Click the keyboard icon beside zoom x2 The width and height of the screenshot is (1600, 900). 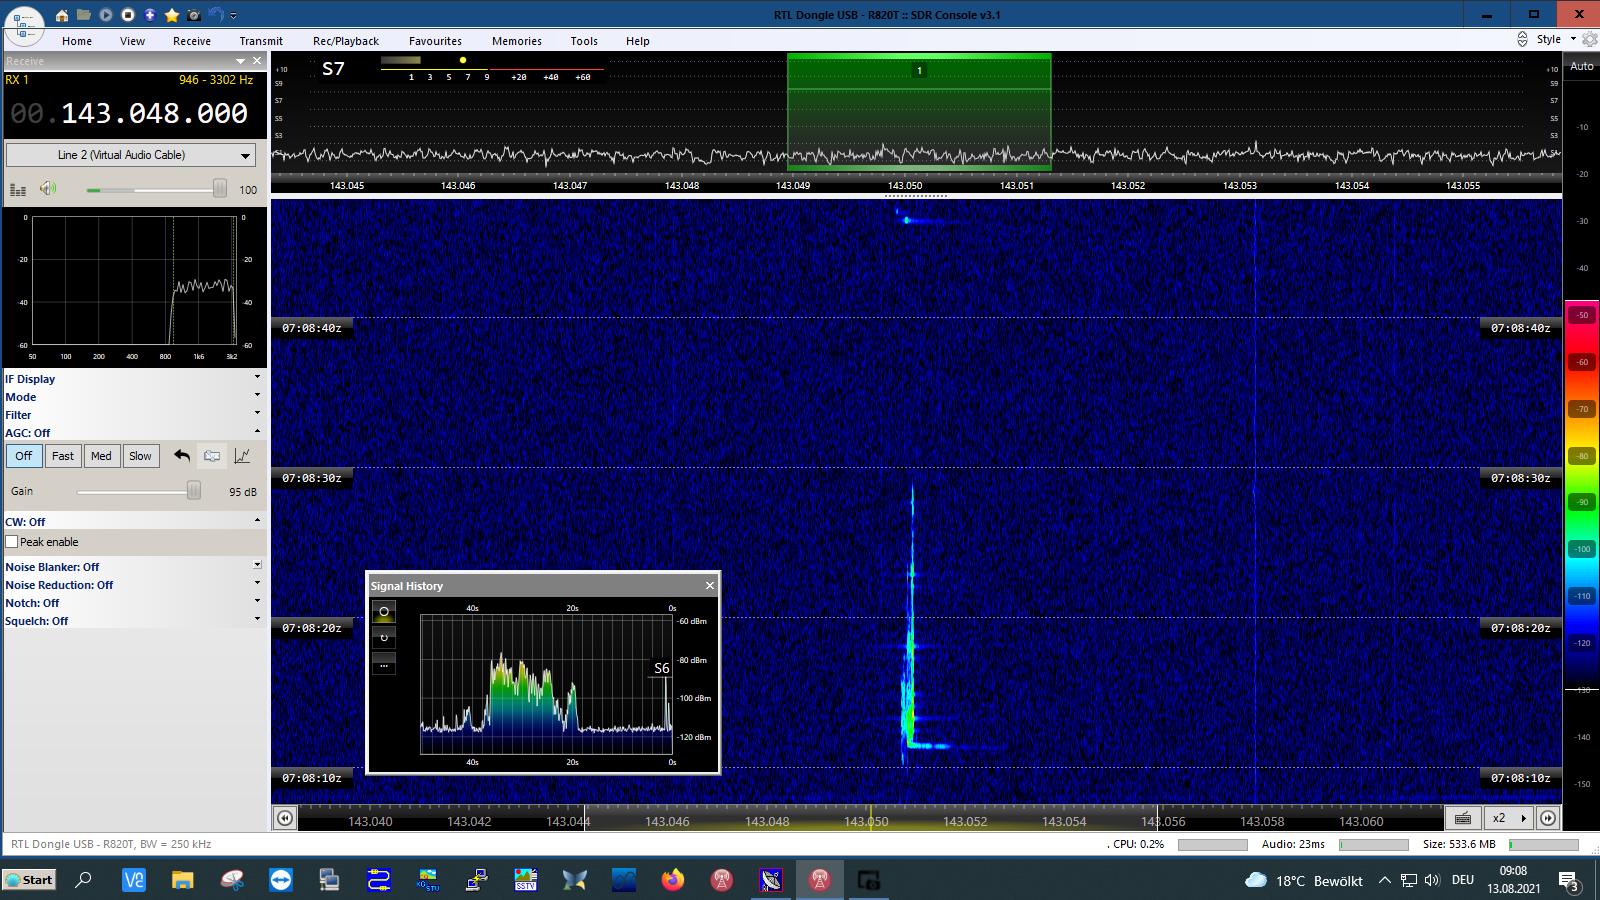[x=1463, y=818]
